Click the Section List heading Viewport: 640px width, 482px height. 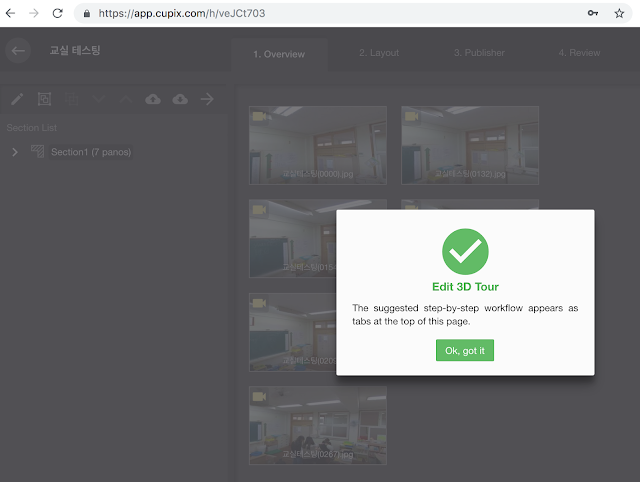(x=32, y=128)
